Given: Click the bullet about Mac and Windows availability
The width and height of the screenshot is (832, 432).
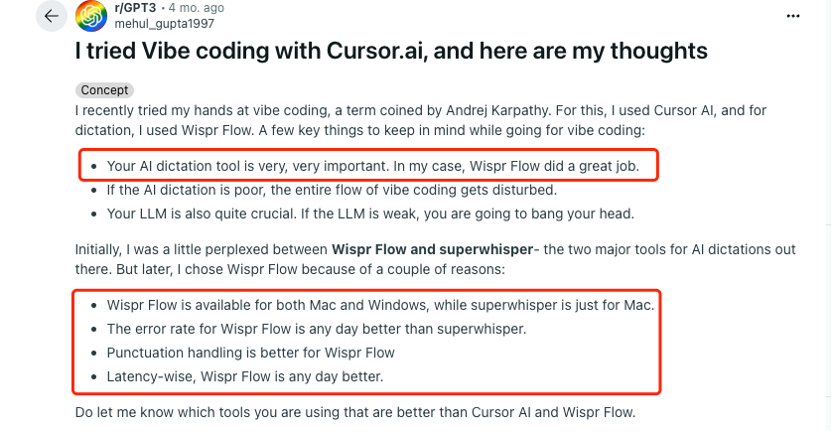Looking at the screenshot, I should 380,305.
